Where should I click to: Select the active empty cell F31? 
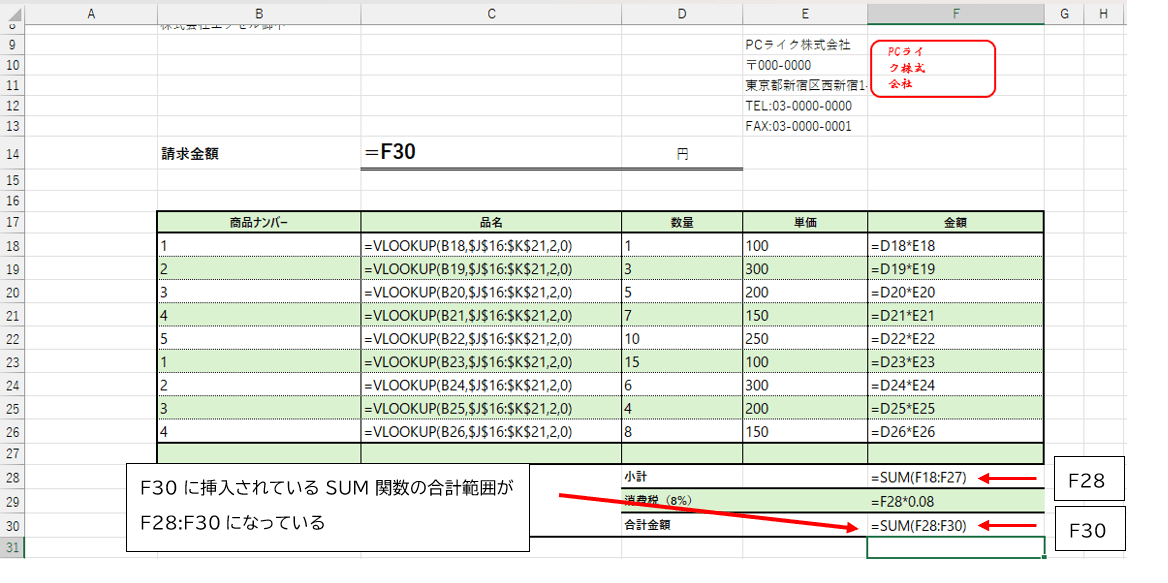pos(956,547)
